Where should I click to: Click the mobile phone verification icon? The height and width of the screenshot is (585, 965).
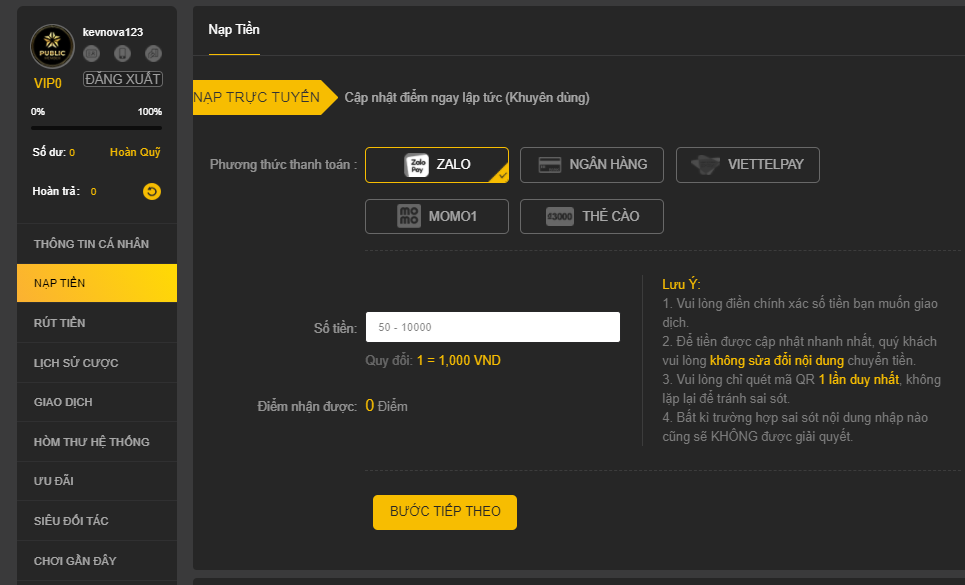[123, 54]
